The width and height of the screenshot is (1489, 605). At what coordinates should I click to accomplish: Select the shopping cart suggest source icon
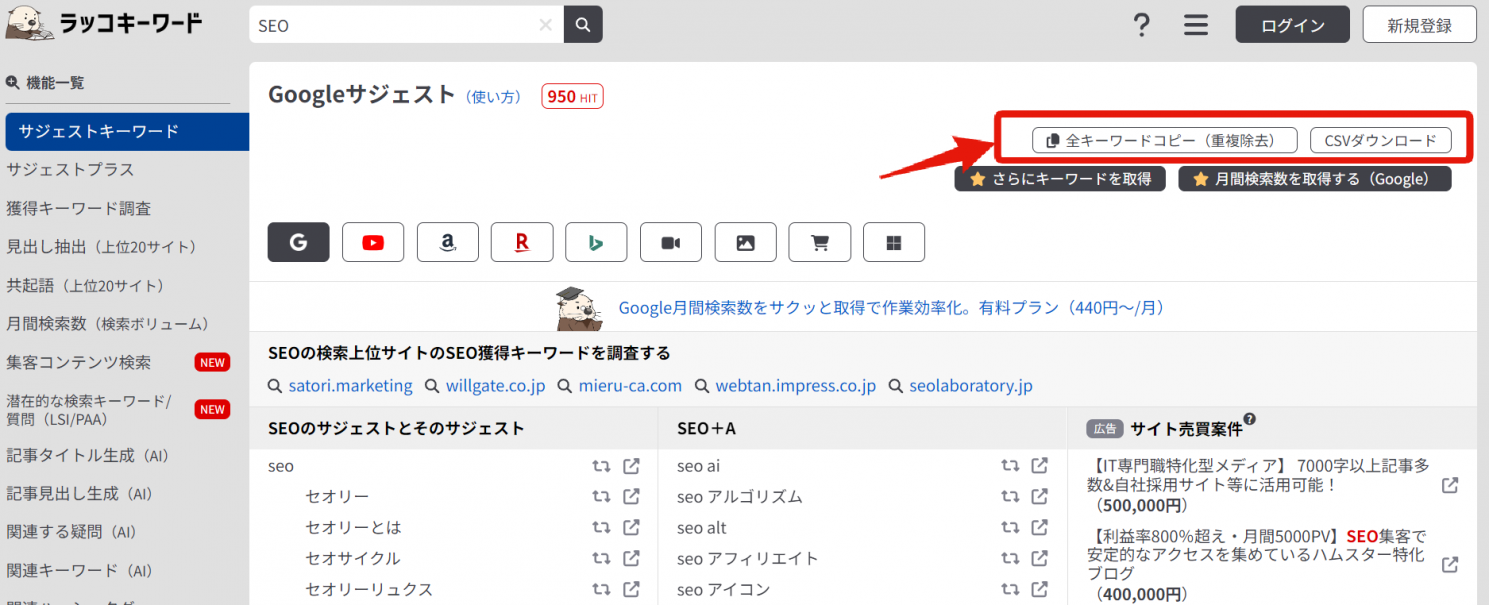(x=819, y=241)
